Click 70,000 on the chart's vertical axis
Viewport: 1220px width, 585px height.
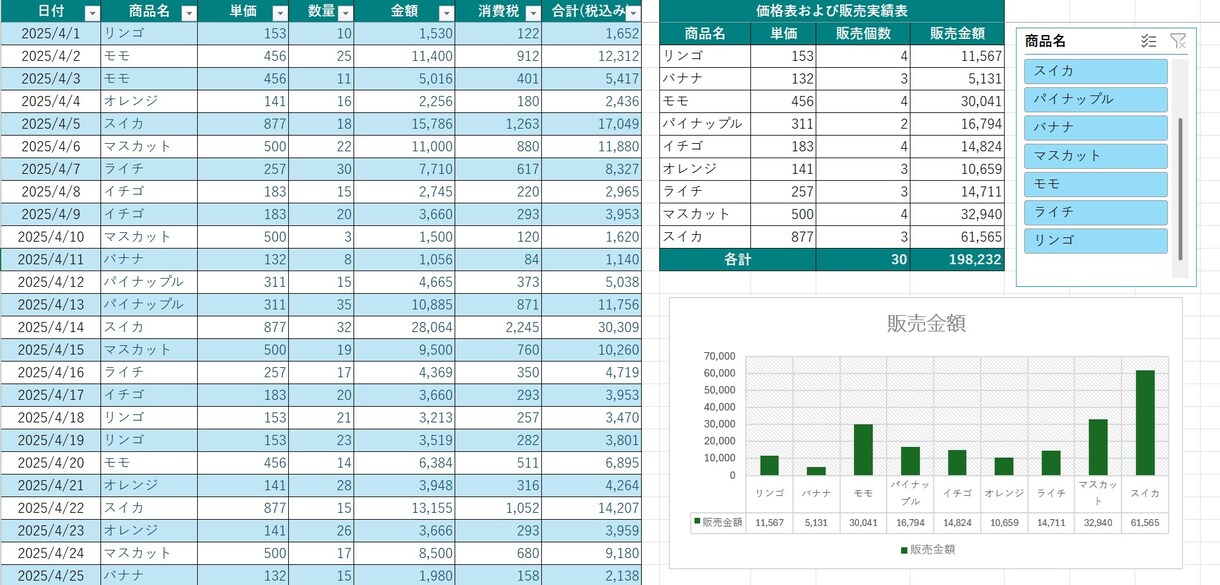(720, 356)
